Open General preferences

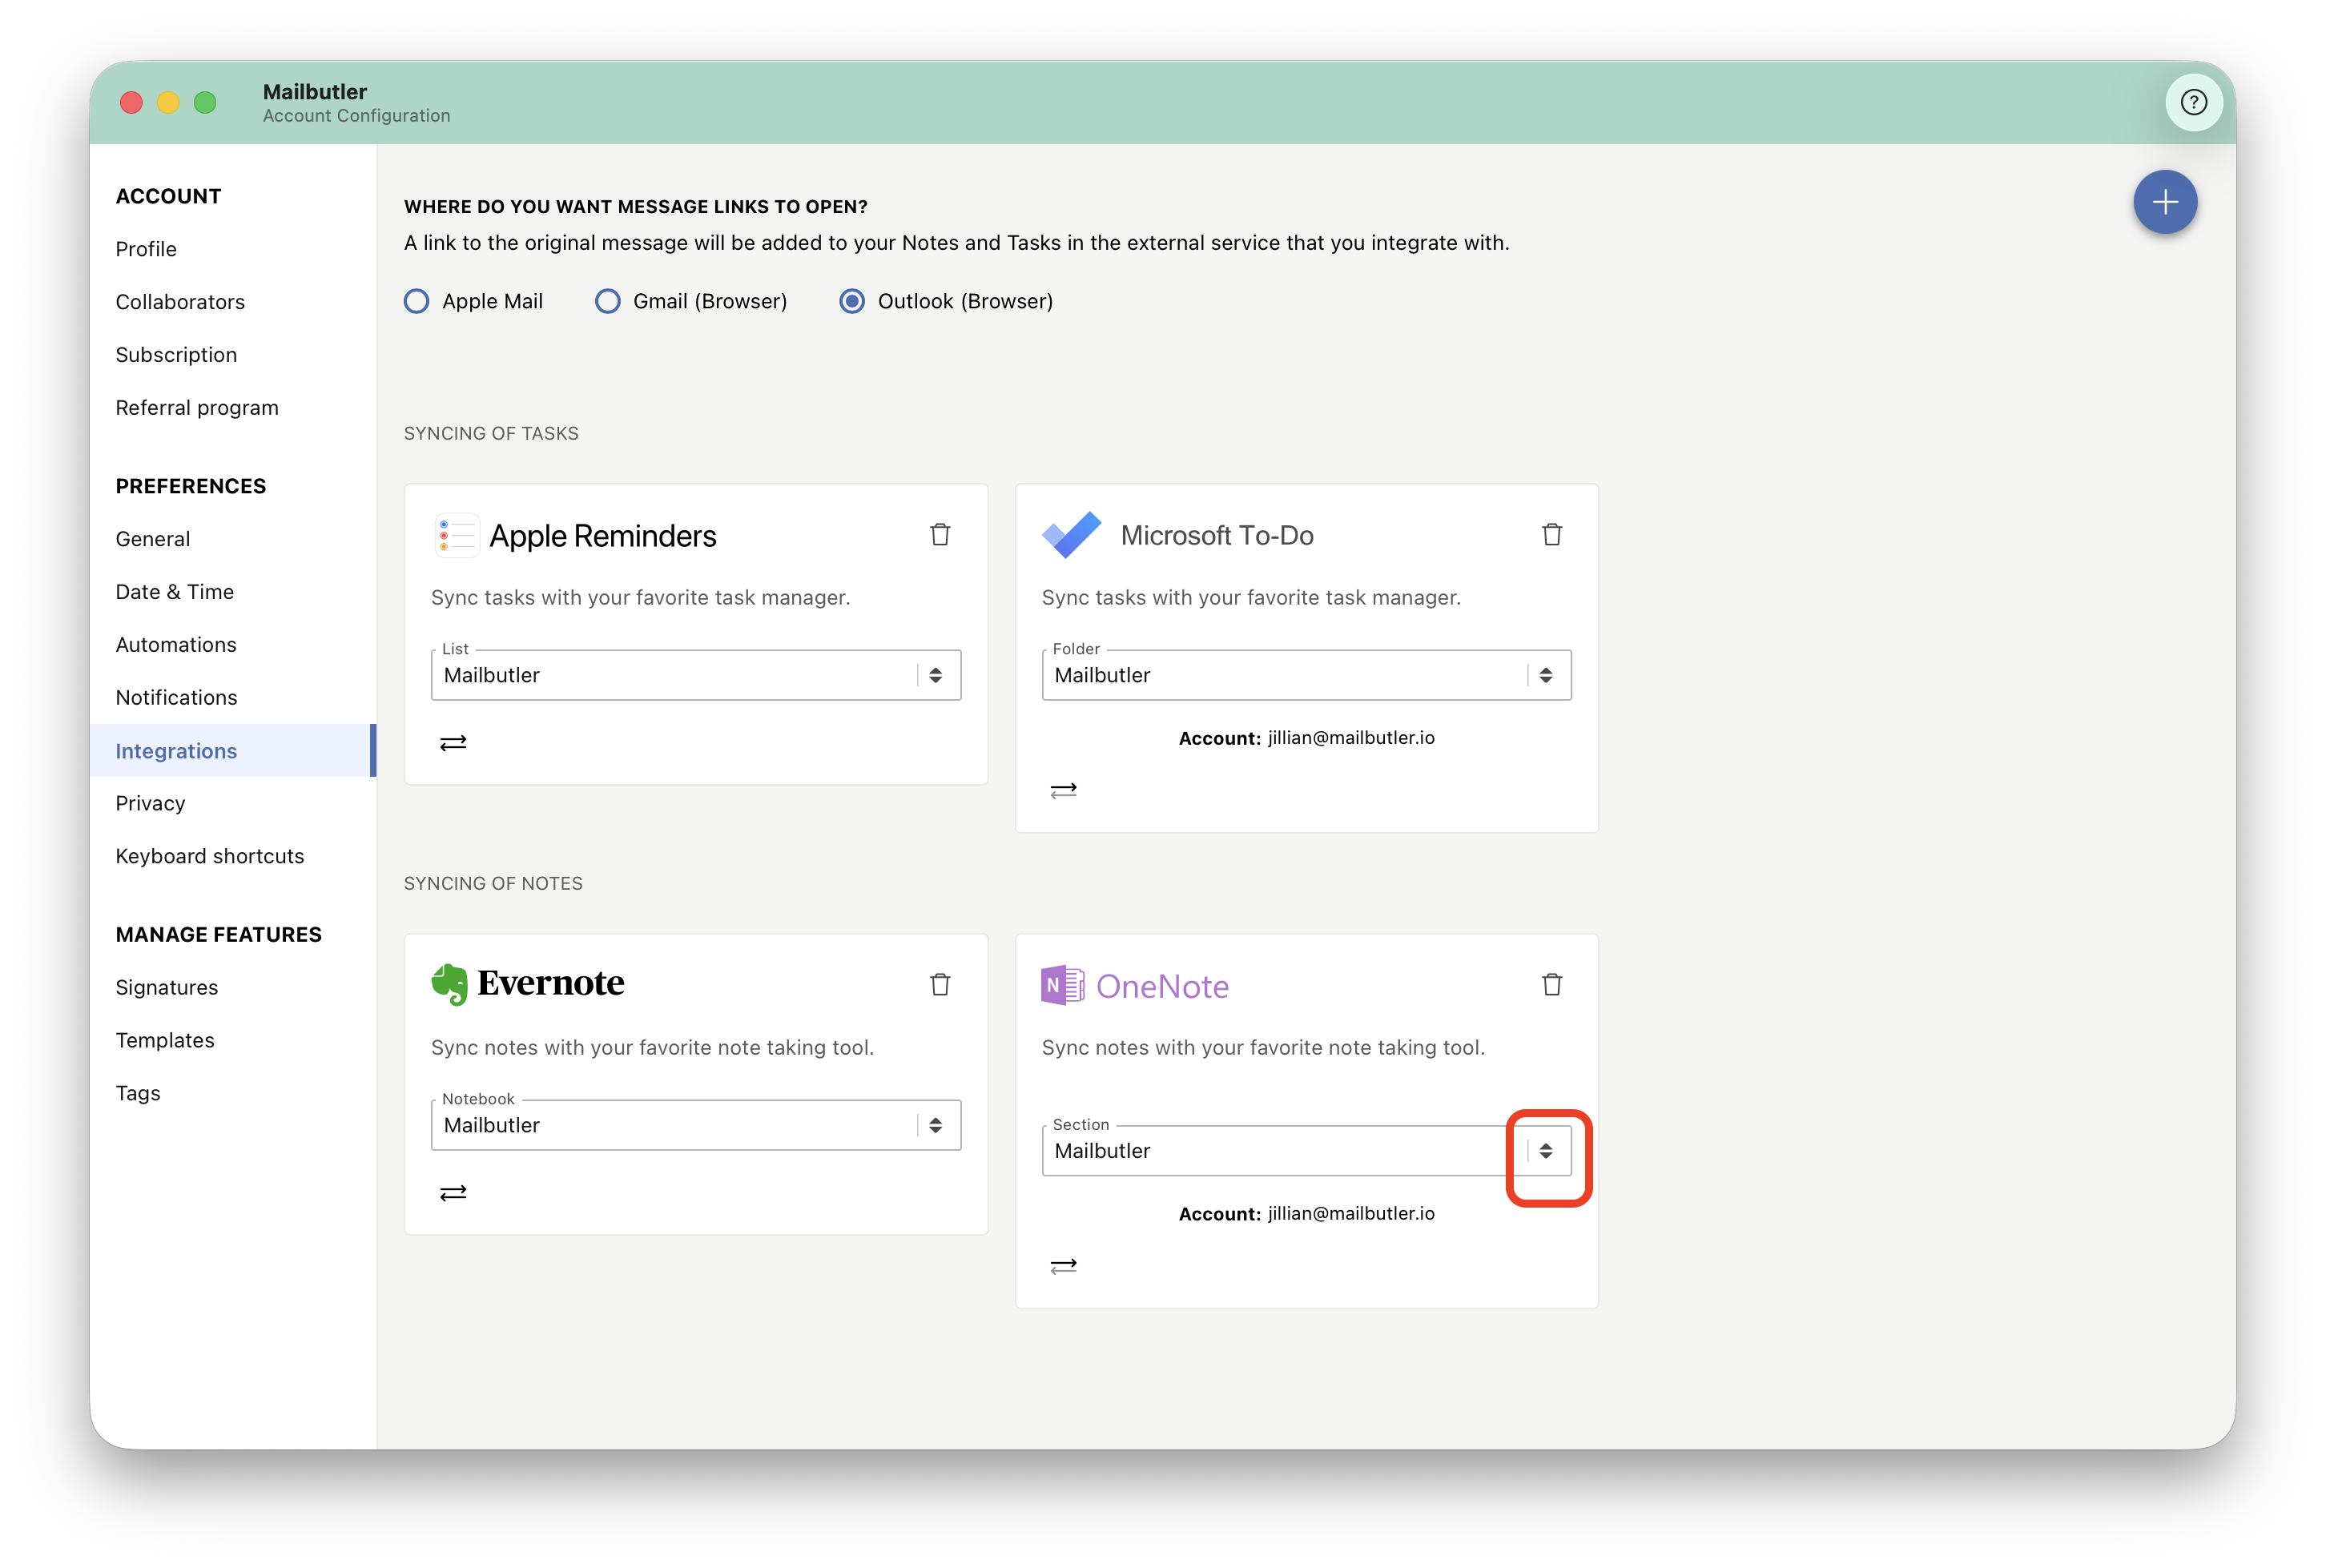click(x=153, y=539)
